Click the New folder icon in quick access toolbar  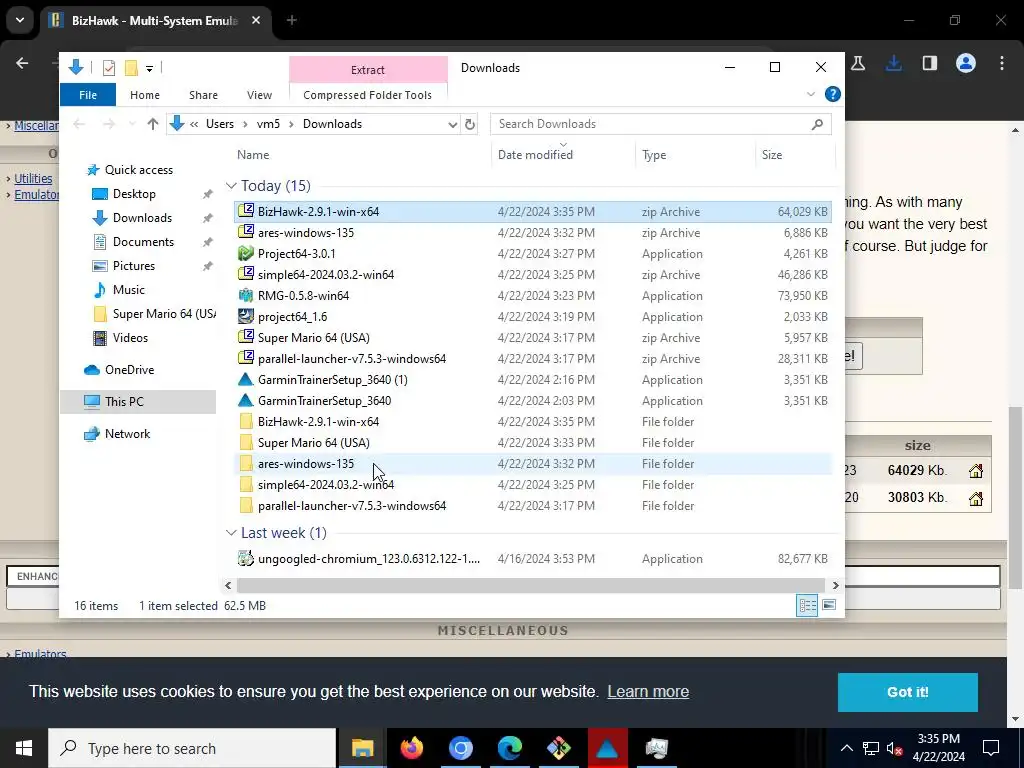click(131, 68)
